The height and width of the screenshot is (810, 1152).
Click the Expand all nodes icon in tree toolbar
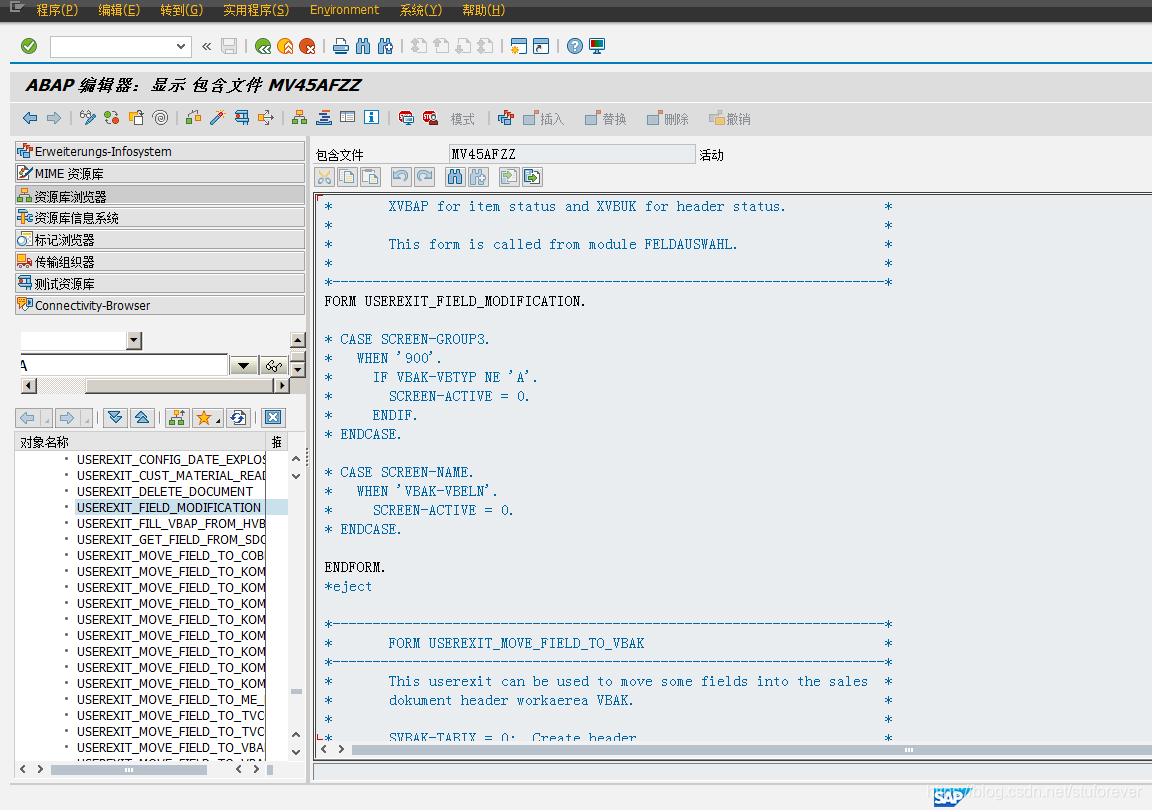115,417
